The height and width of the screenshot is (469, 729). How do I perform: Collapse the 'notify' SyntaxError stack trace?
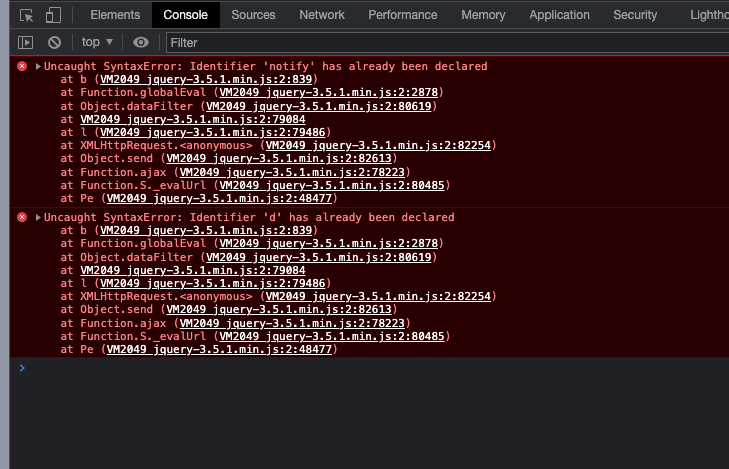[x=38, y=66]
